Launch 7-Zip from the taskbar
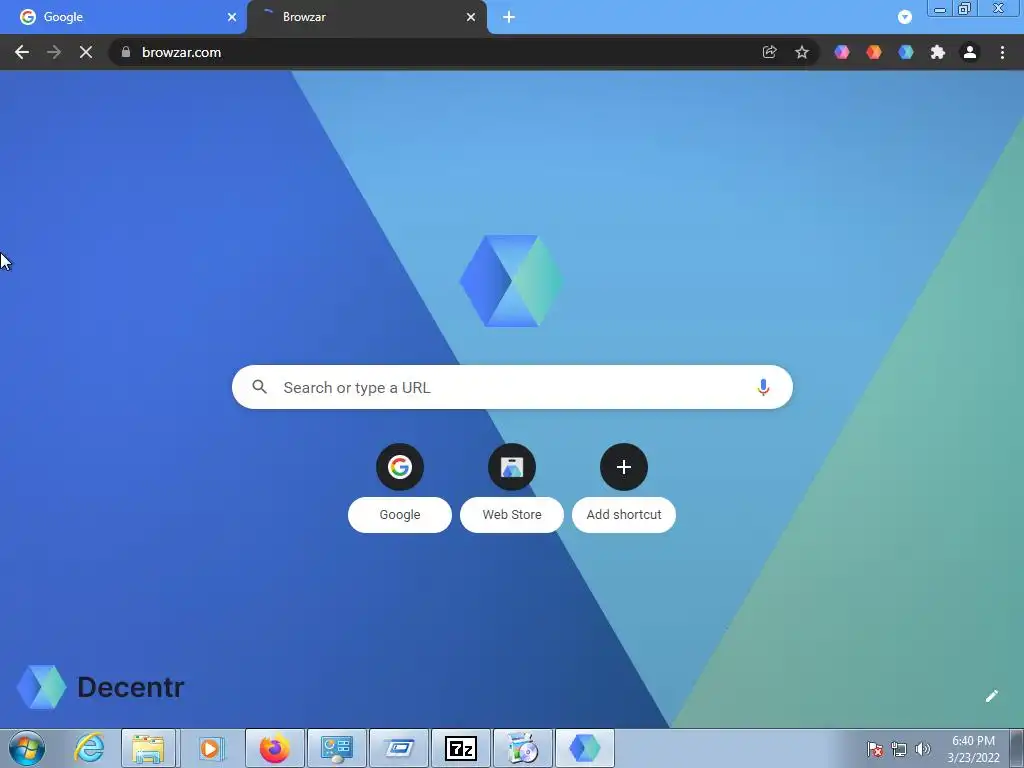The image size is (1024, 768). pos(460,748)
